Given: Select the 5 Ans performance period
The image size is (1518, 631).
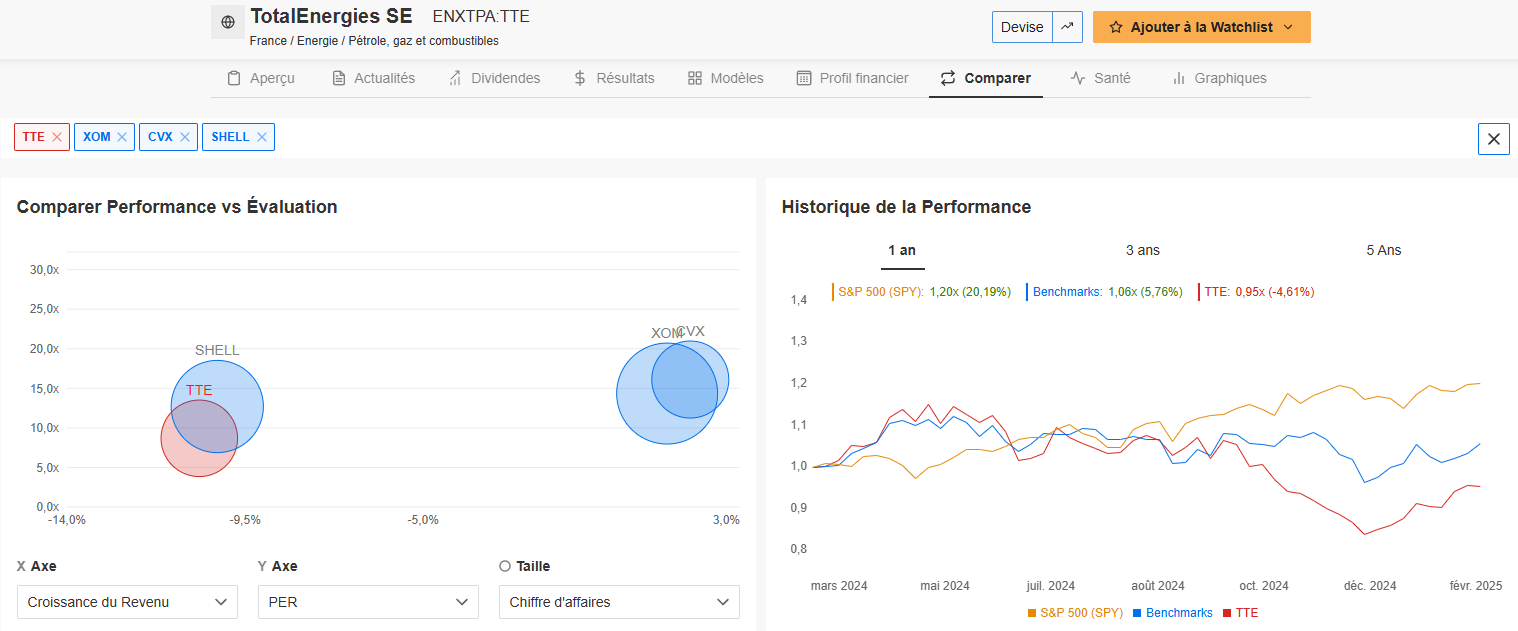Looking at the screenshot, I should click(1384, 250).
